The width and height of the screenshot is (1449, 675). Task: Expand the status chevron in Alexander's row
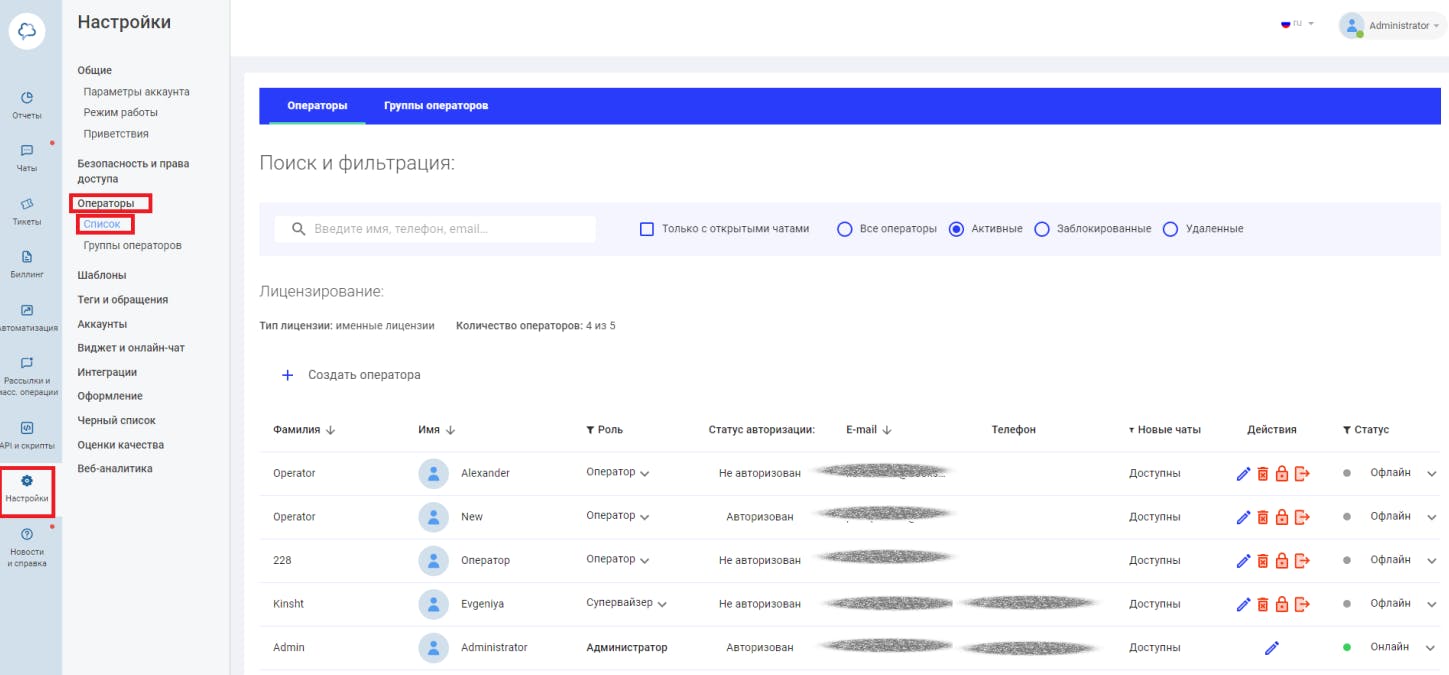click(x=1431, y=474)
